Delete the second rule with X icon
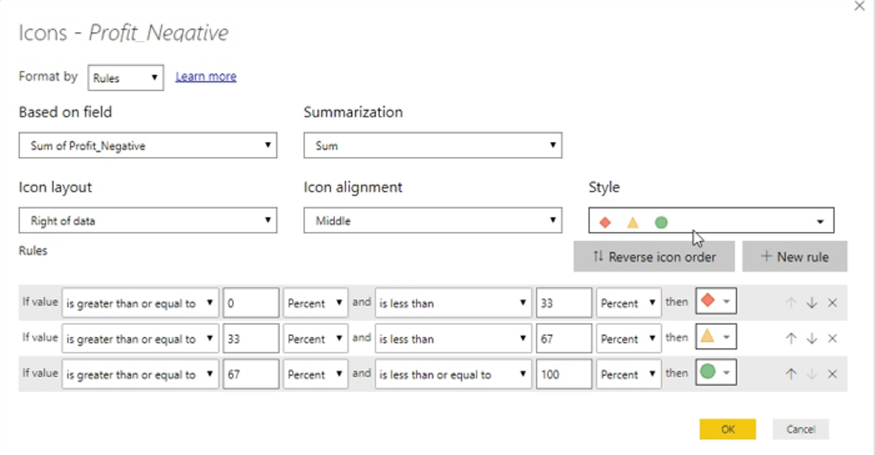The width and height of the screenshot is (875, 455). tap(832, 339)
